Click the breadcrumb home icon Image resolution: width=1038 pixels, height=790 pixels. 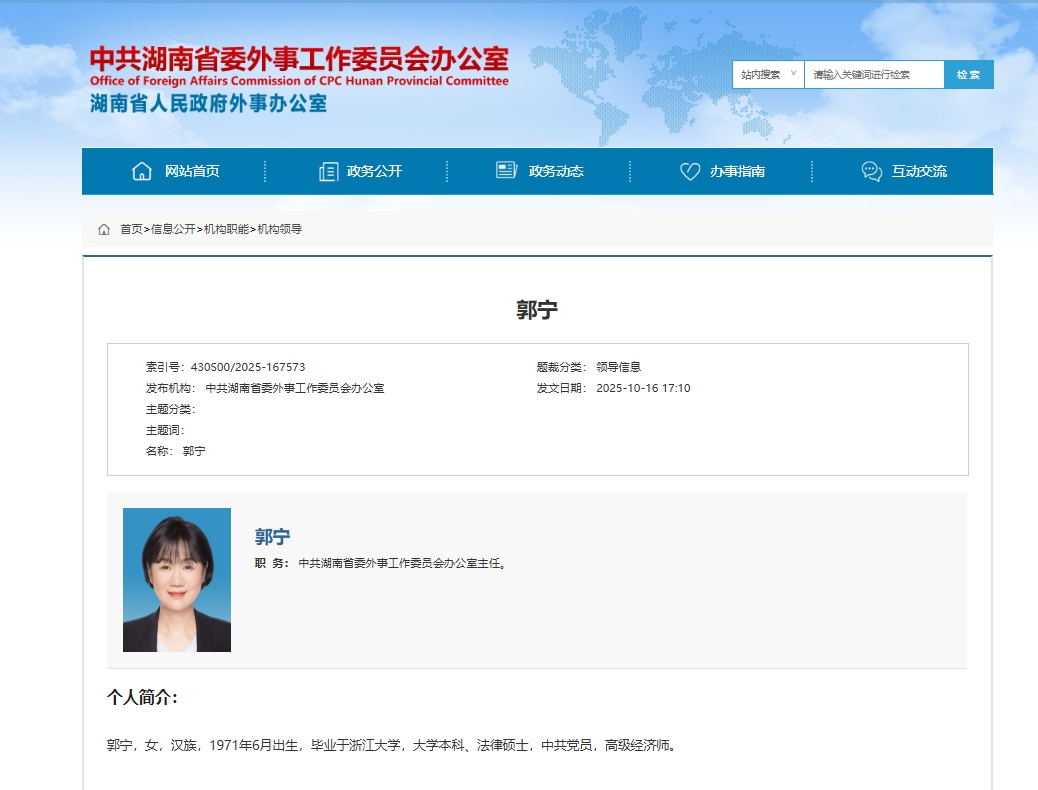104,229
